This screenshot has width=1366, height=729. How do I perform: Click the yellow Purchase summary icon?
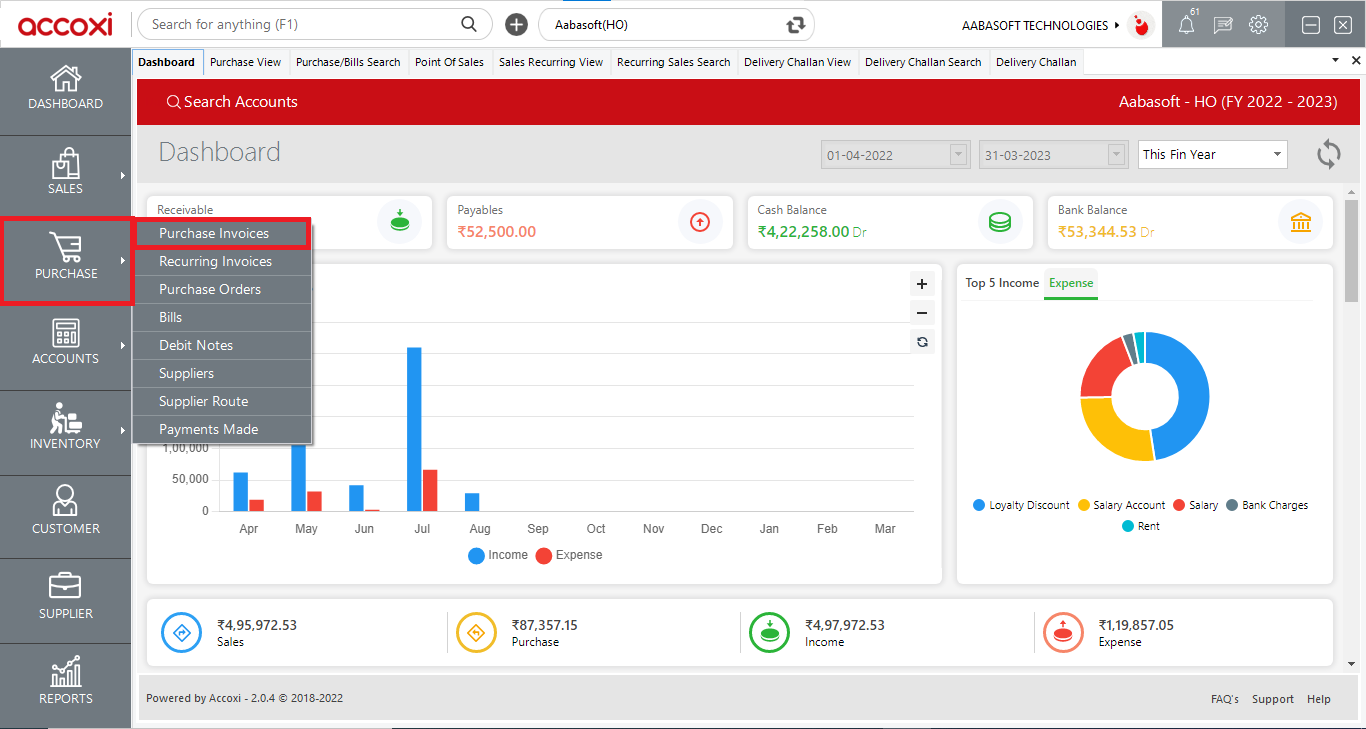476,632
